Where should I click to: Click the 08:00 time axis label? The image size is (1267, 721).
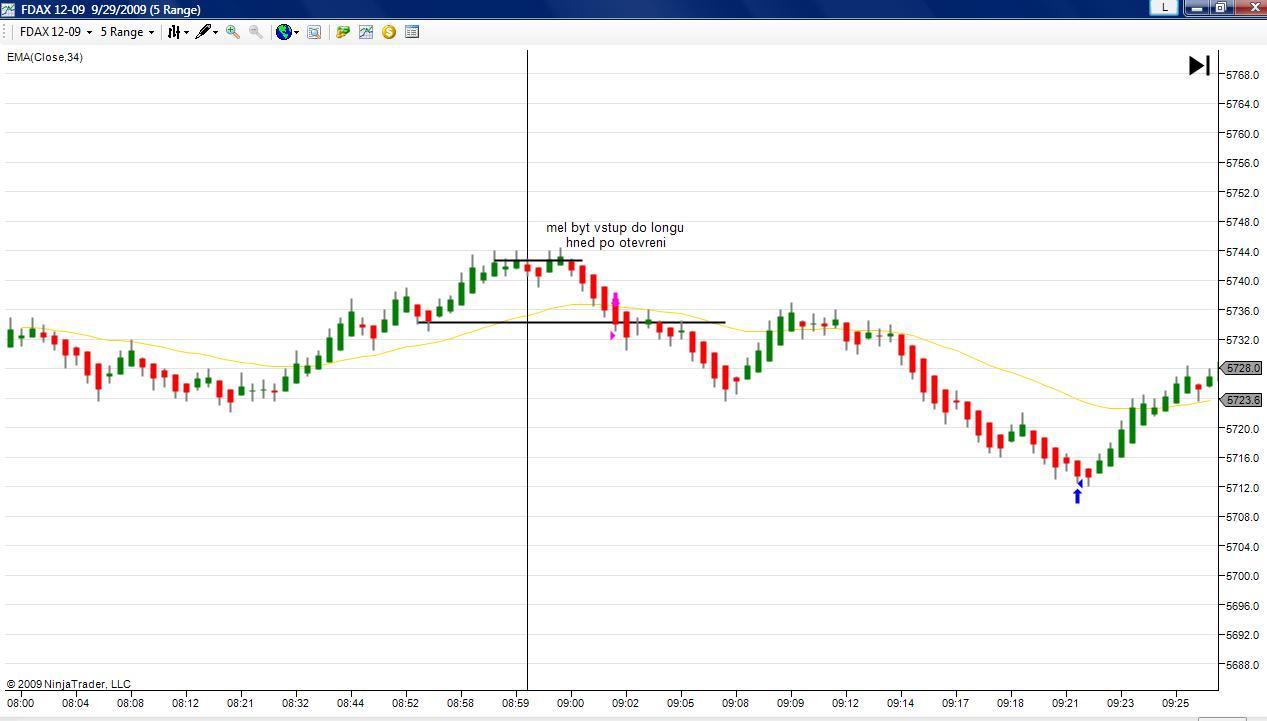pos(21,703)
